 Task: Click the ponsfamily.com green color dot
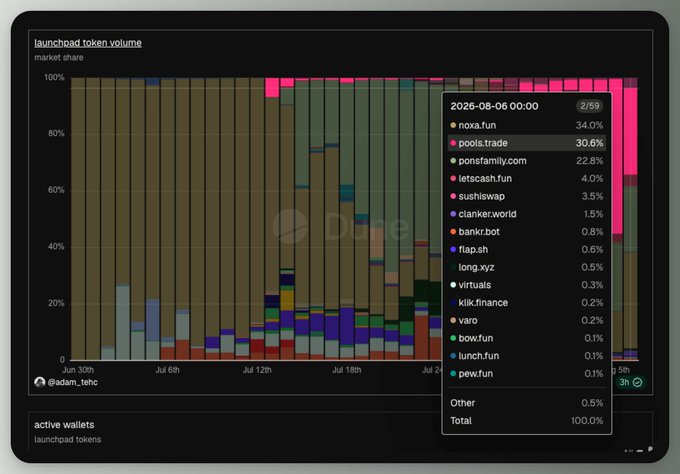[x=453, y=161]
